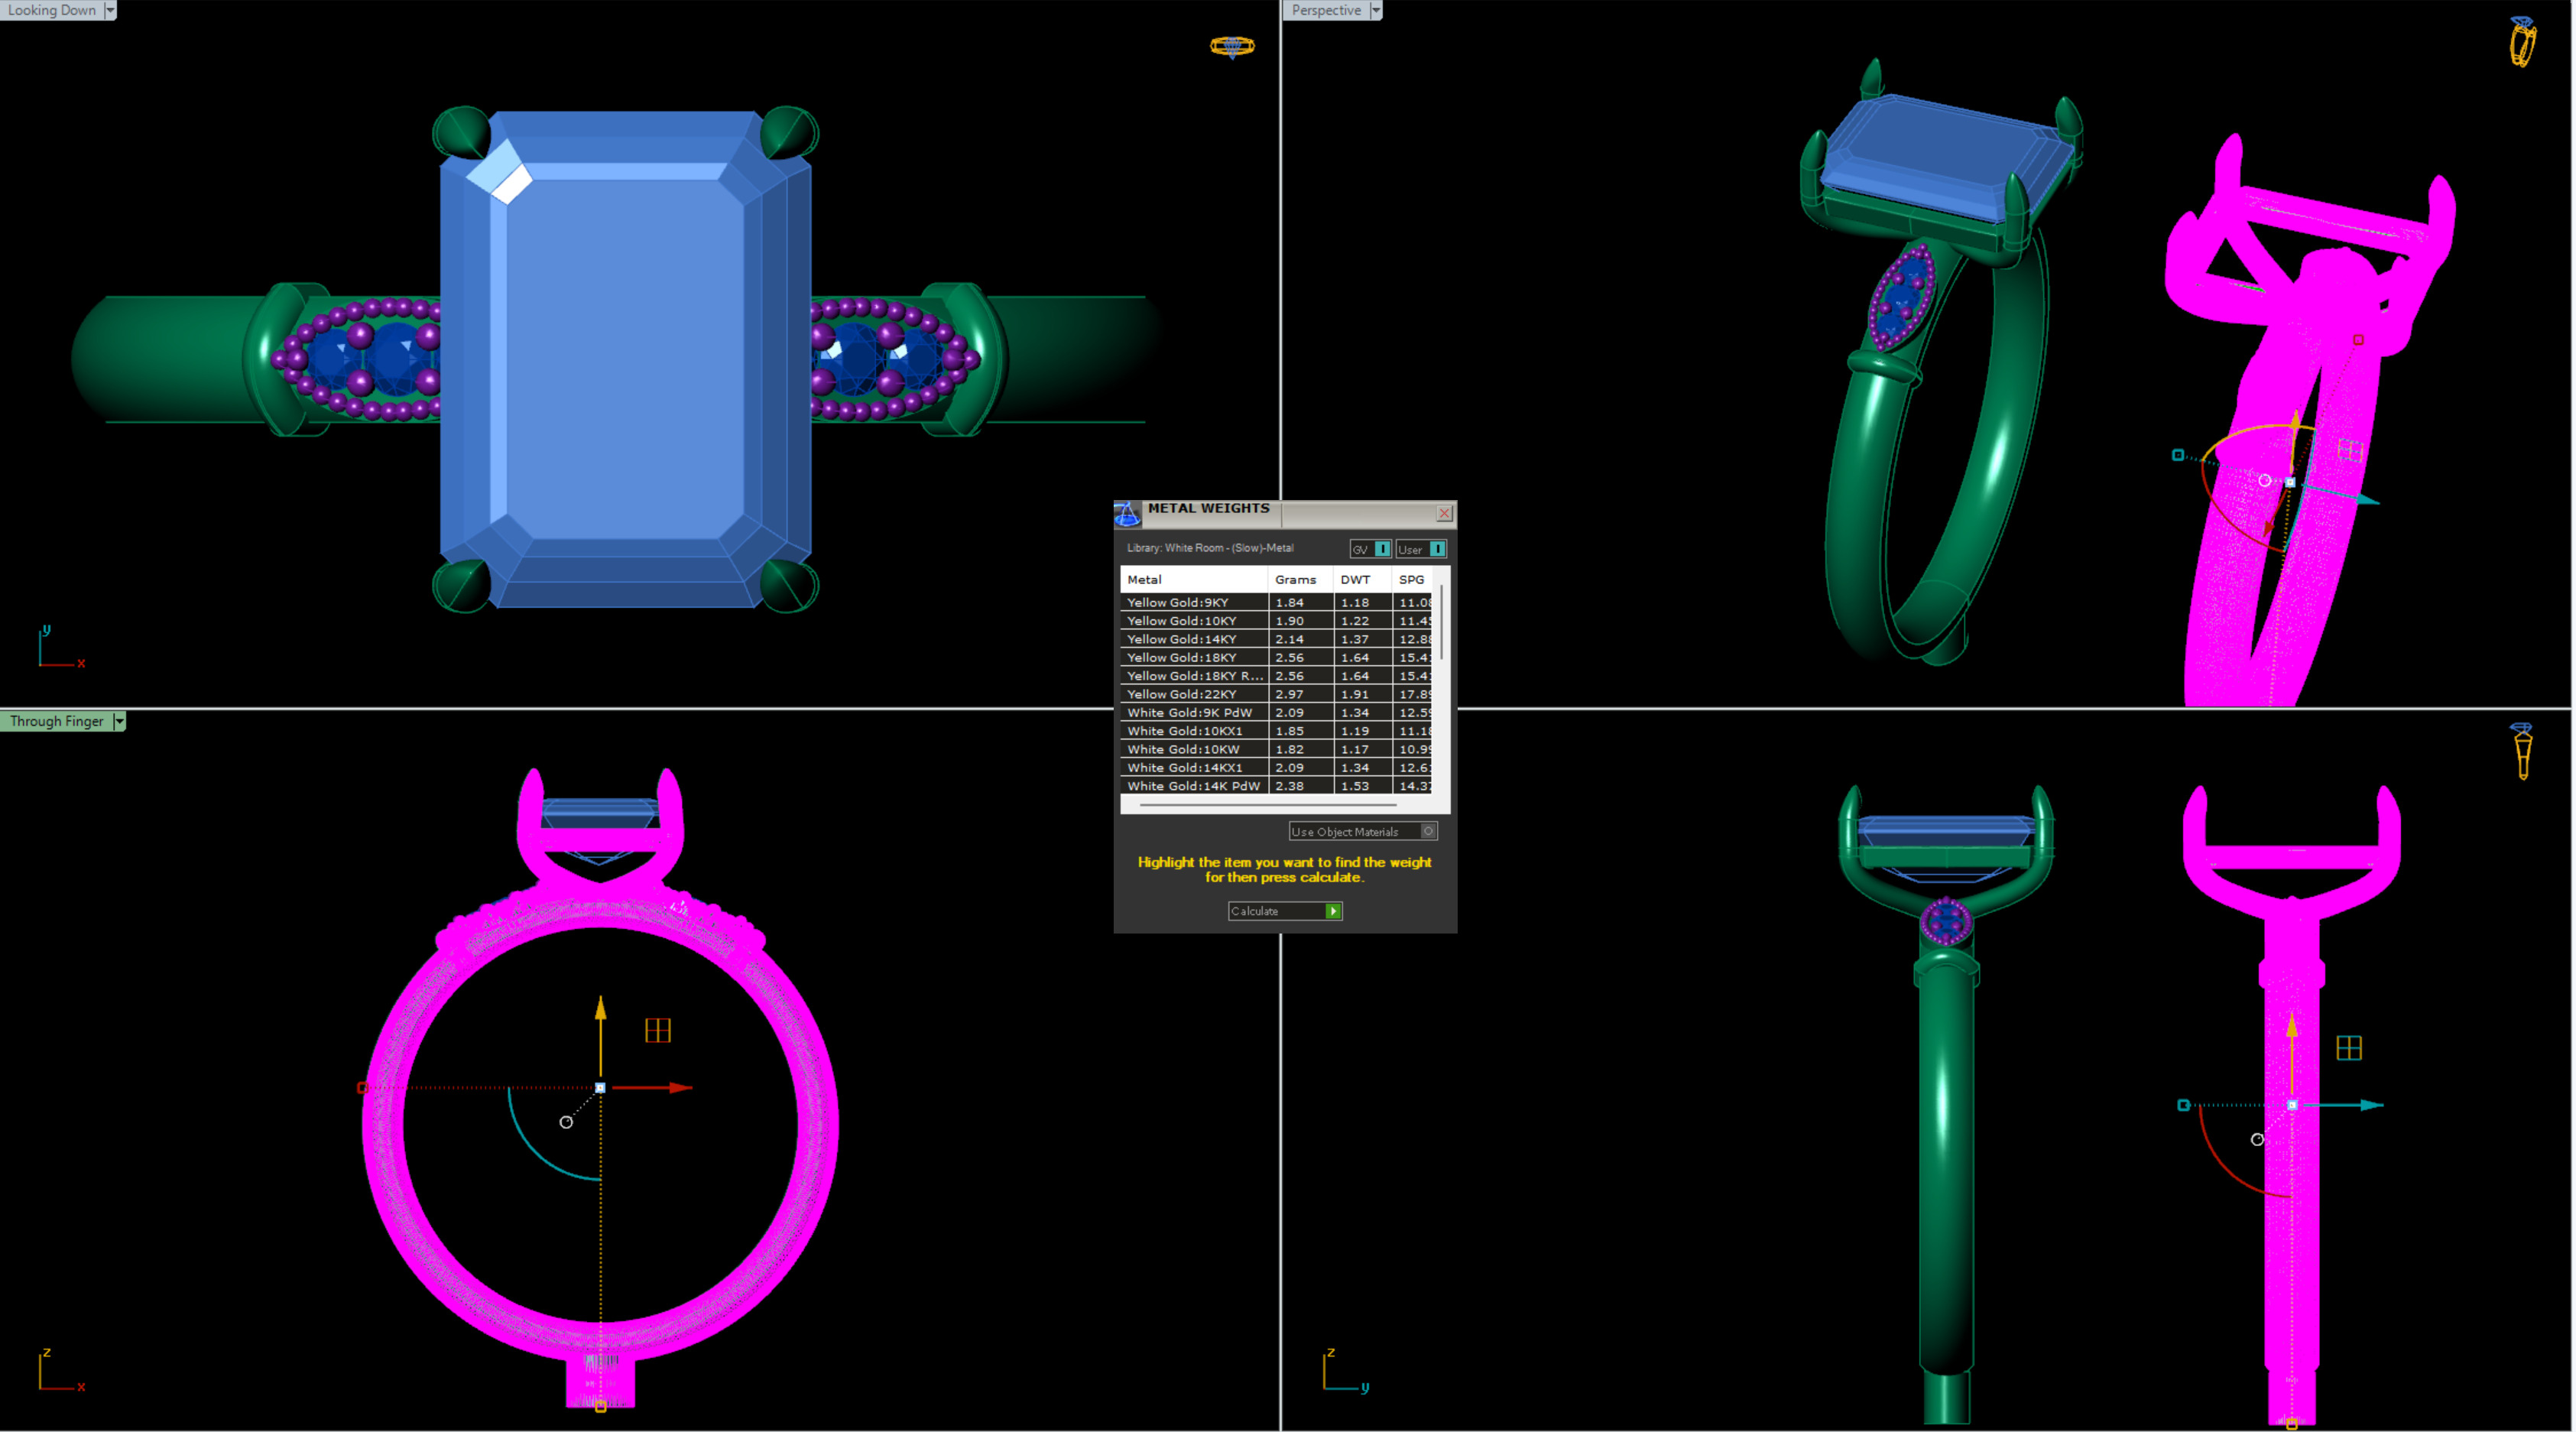Screen dimensions: 2576x1432
Task: Expand the Through Finger viewport dropdown
Action: tap(119, 721)
